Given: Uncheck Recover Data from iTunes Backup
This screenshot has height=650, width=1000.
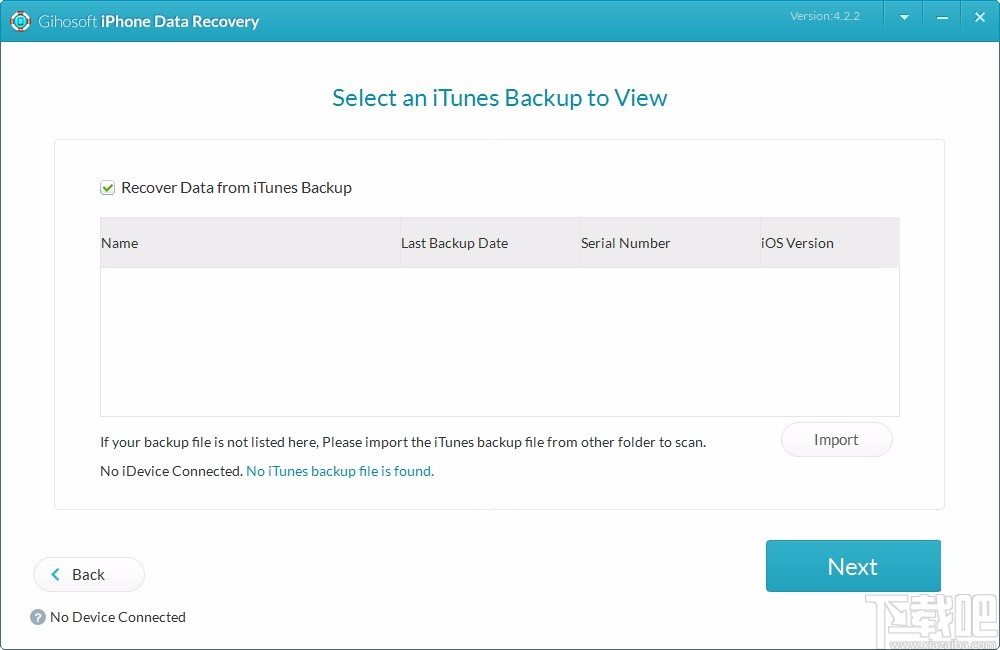Looking at the screenshot, I should click(107, 188).
